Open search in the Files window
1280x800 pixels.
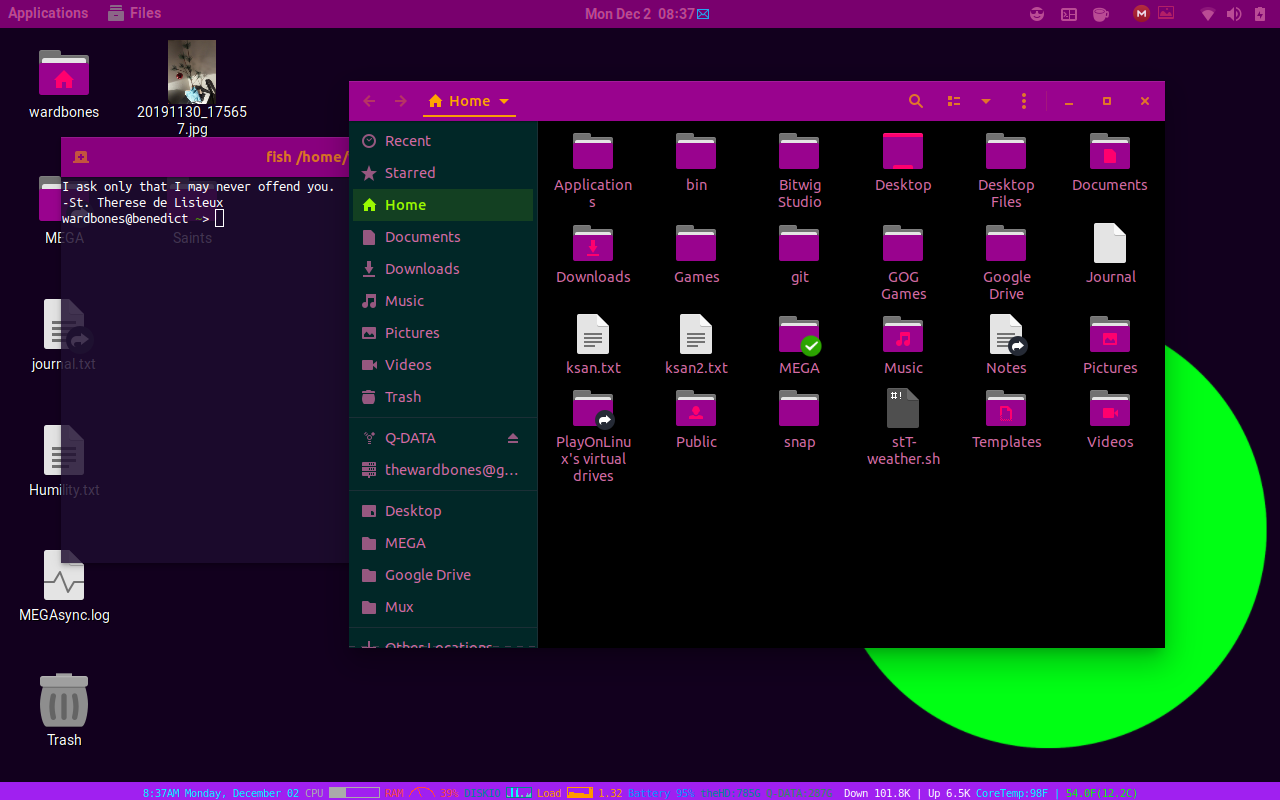point(916,101)
